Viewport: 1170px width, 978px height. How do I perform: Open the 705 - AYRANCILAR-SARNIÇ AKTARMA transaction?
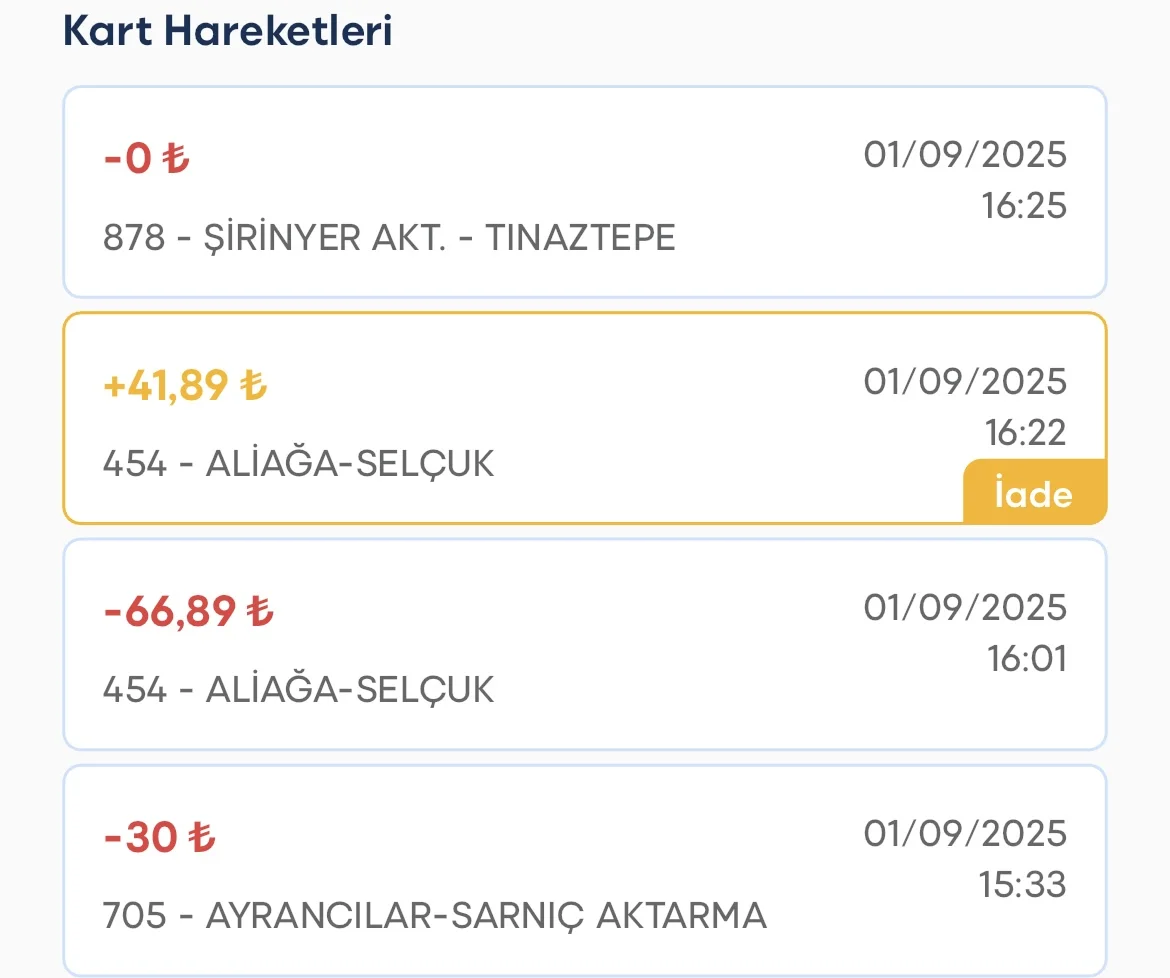point(434,916)
